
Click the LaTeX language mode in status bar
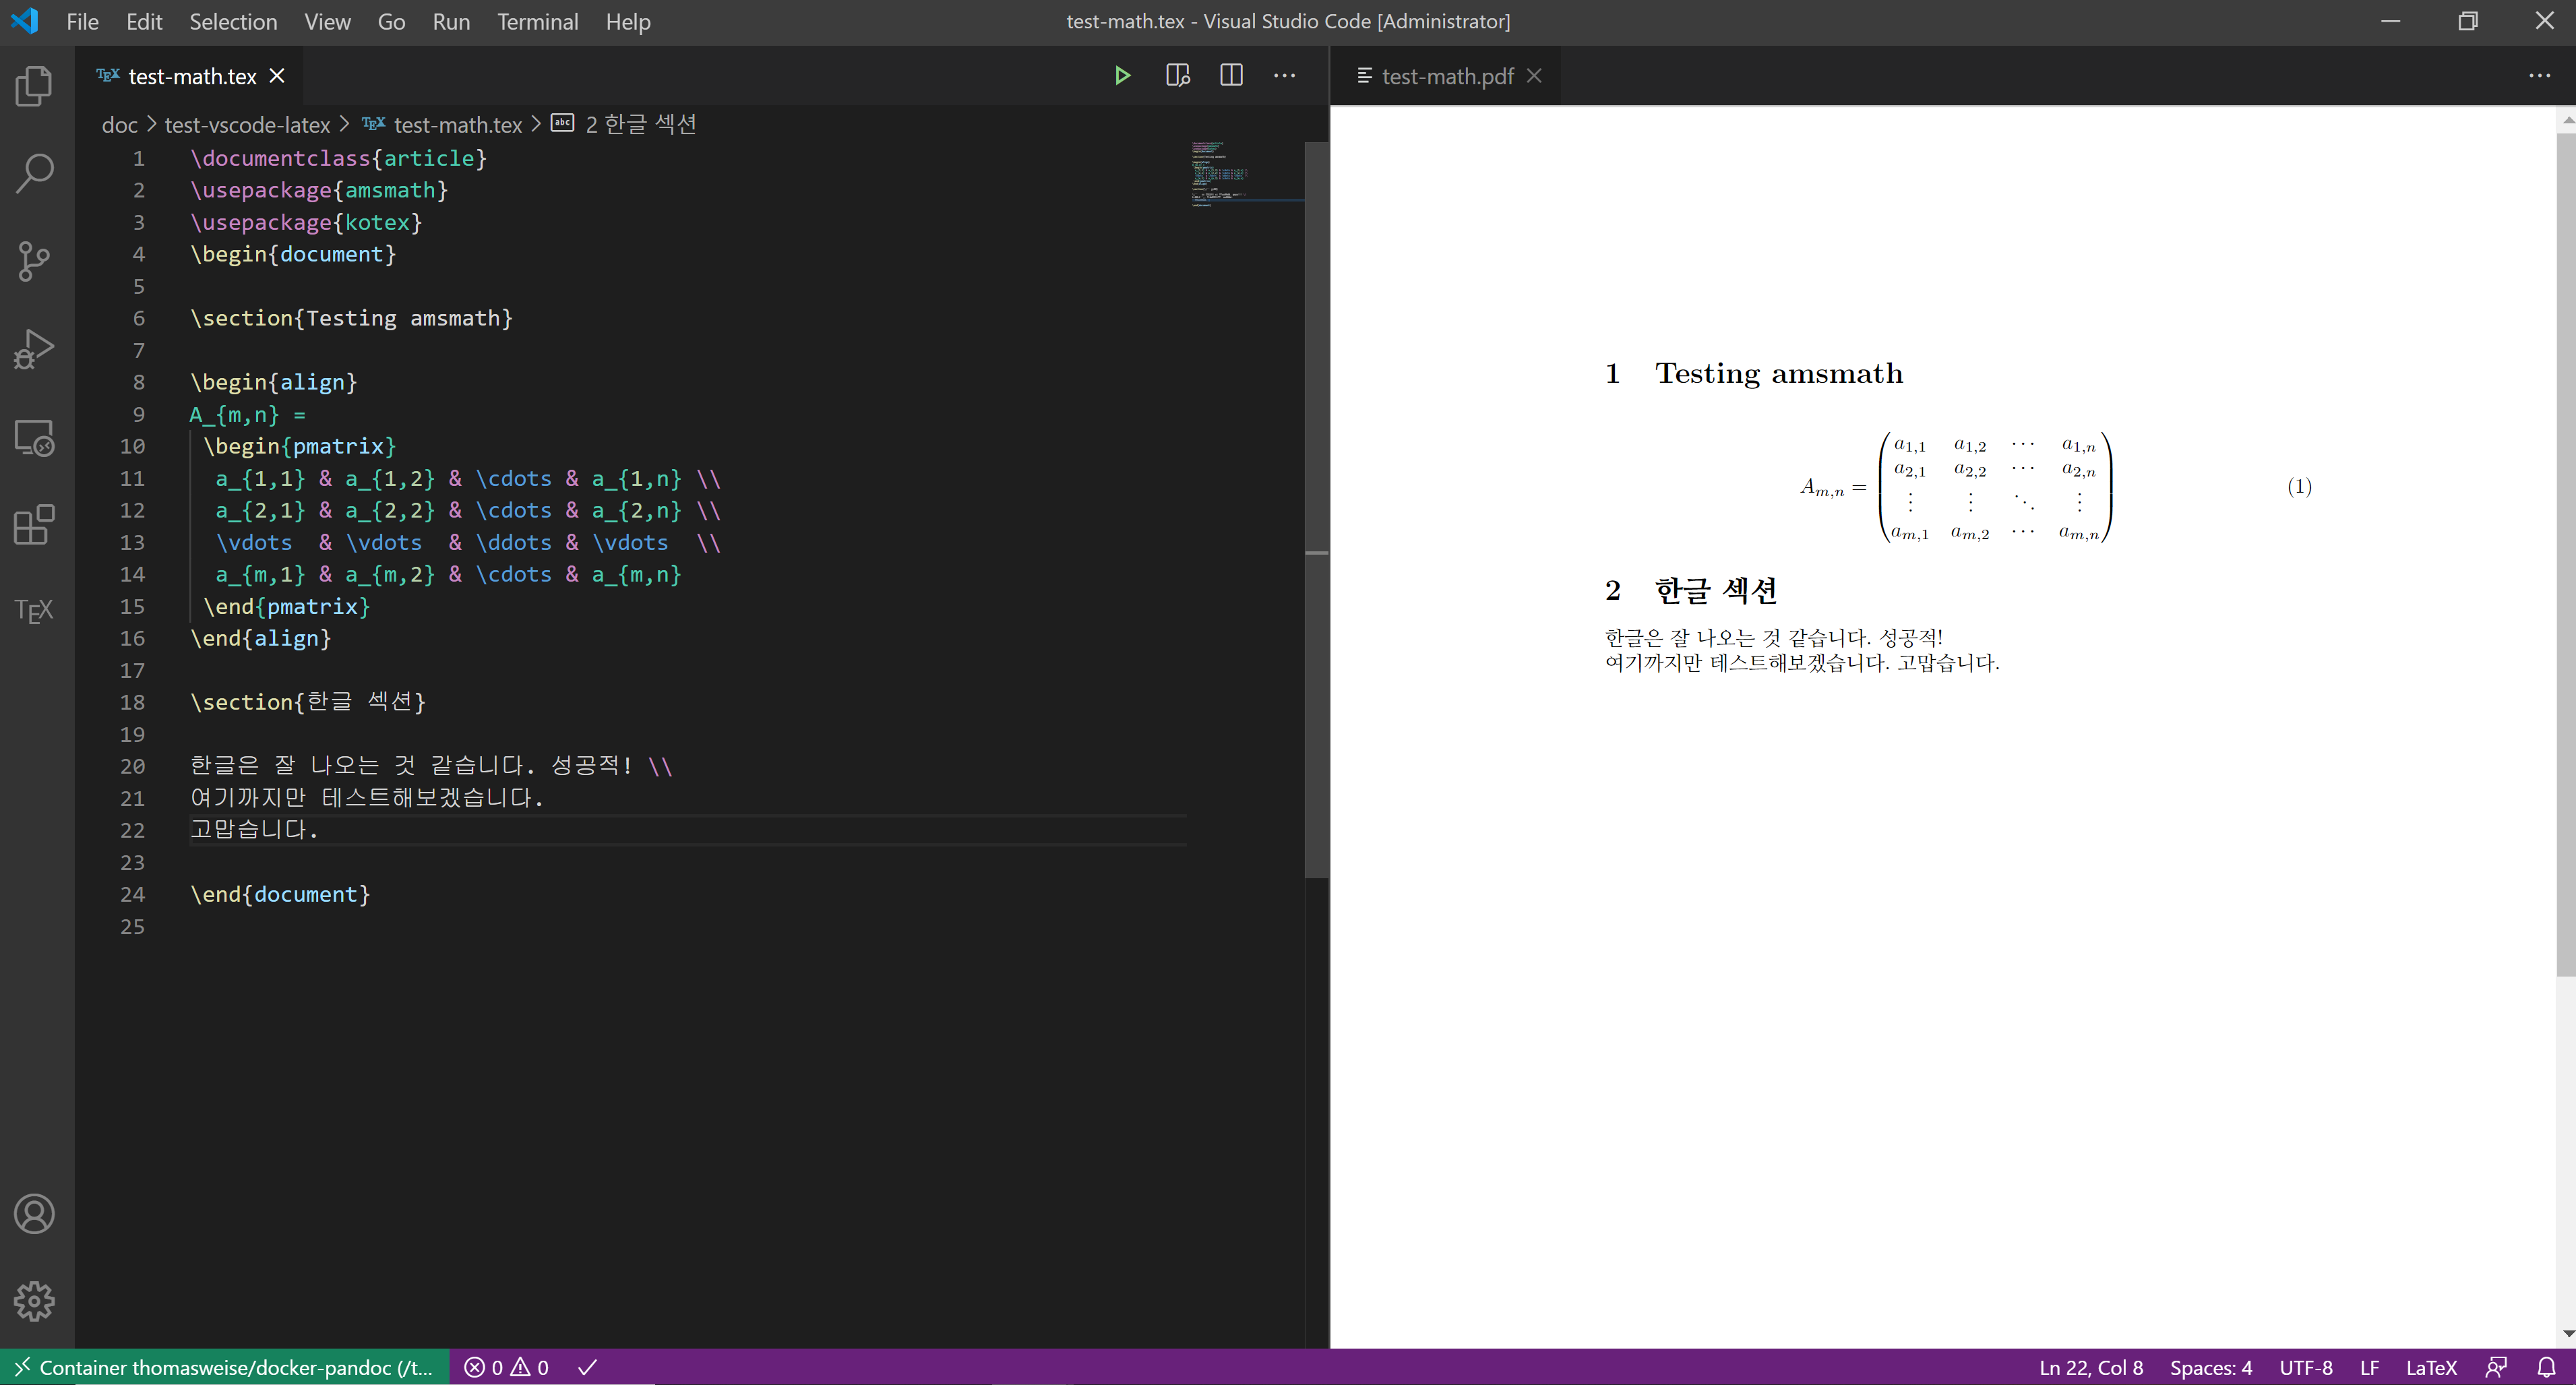click(2430, 1367)
